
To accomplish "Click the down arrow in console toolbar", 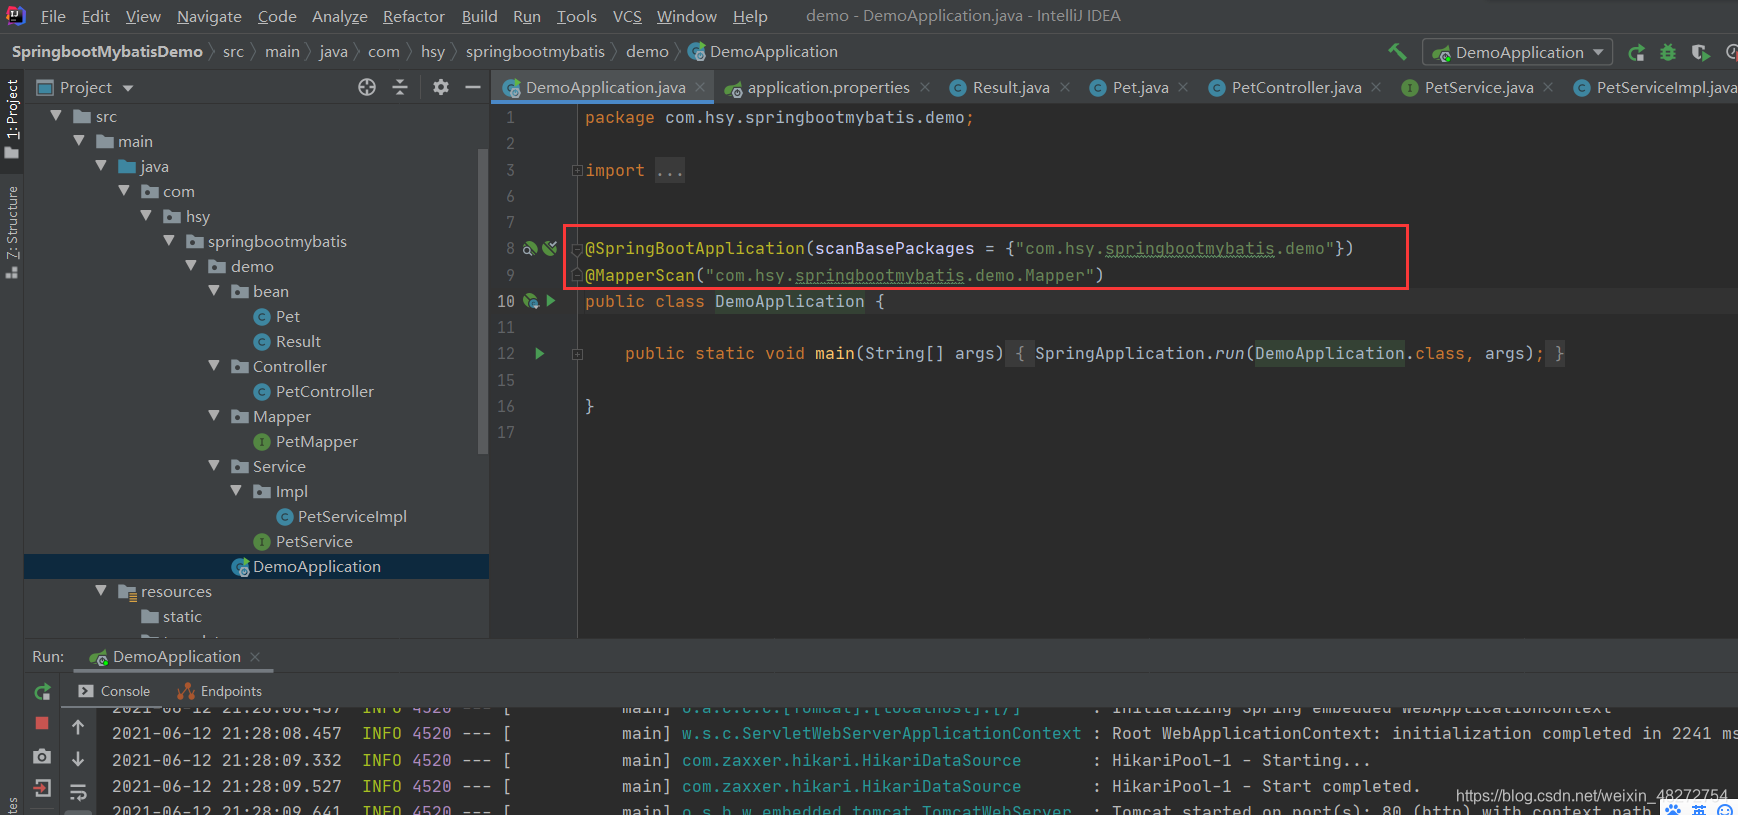I will tap(78, 759).
